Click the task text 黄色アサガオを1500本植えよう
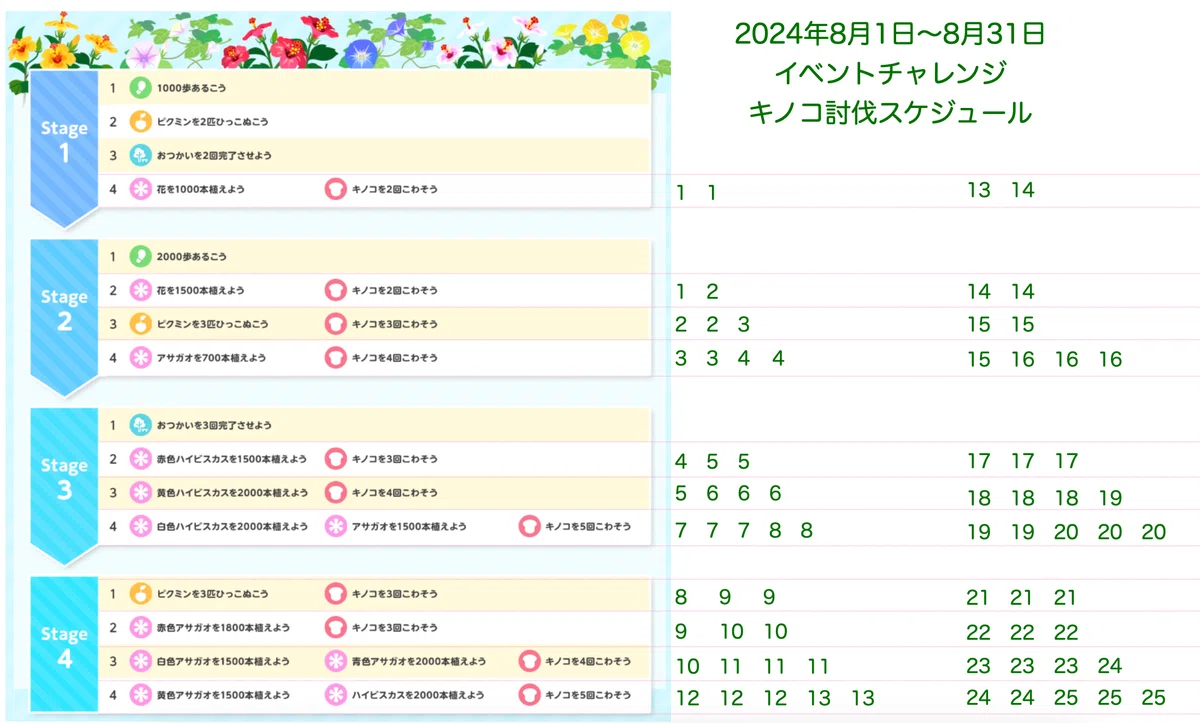The image size is (1200, 723). [223, 695]
